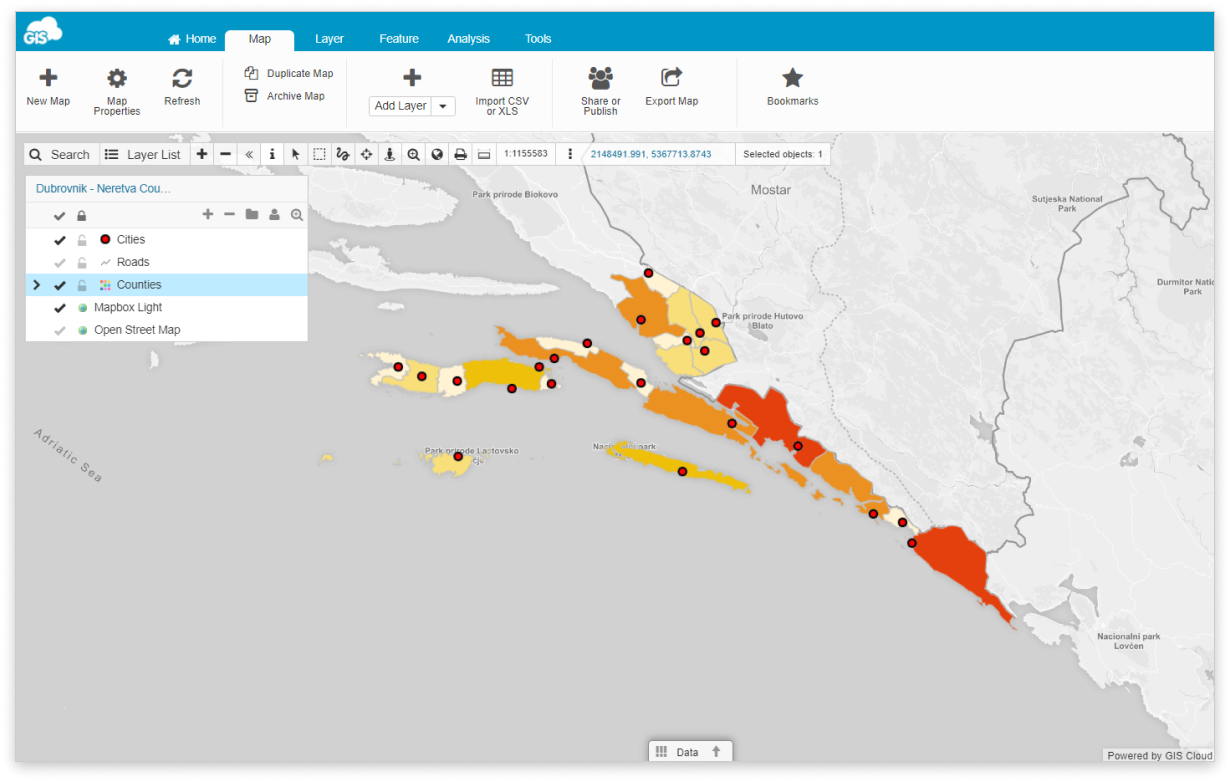
Task: Toggle visibility of the Roads layer
Action: click(x=58, y=262)
